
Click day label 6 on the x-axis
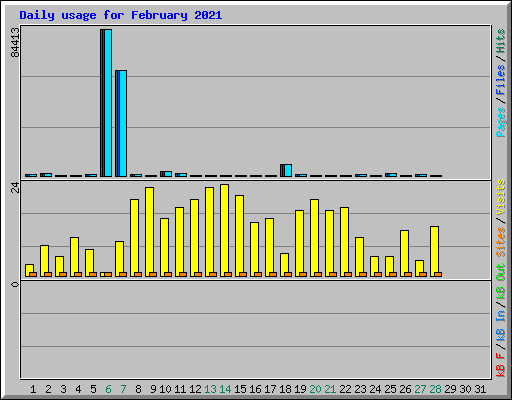[108, 389]
